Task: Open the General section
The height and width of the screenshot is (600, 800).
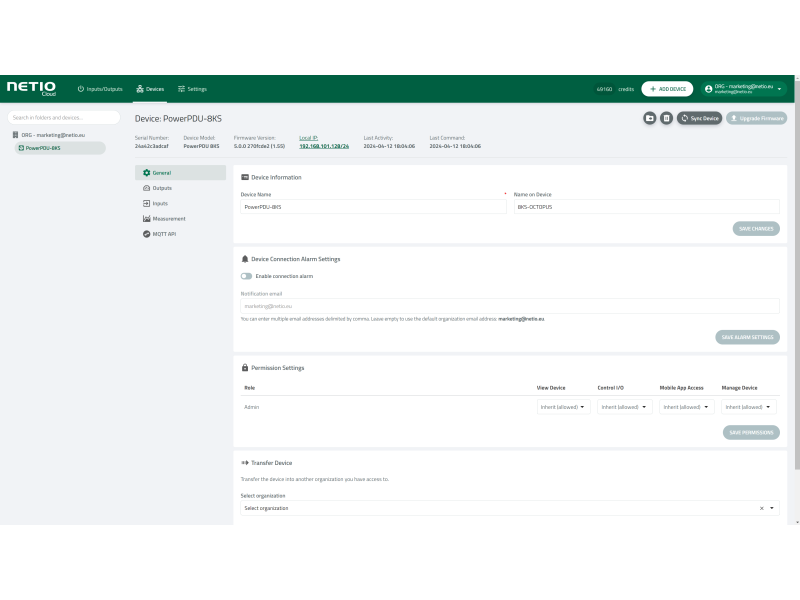Action: coord(180,172)
